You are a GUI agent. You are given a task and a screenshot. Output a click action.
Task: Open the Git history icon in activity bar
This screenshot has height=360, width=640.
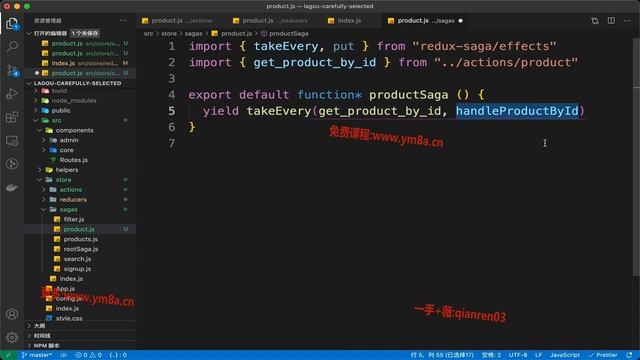[12, 164]
